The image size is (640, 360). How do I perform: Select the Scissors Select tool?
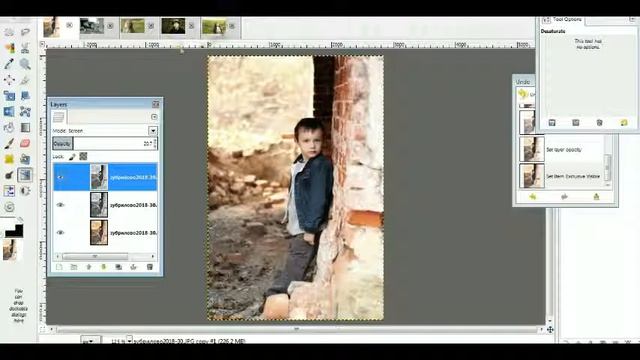(x=25, y=48)
